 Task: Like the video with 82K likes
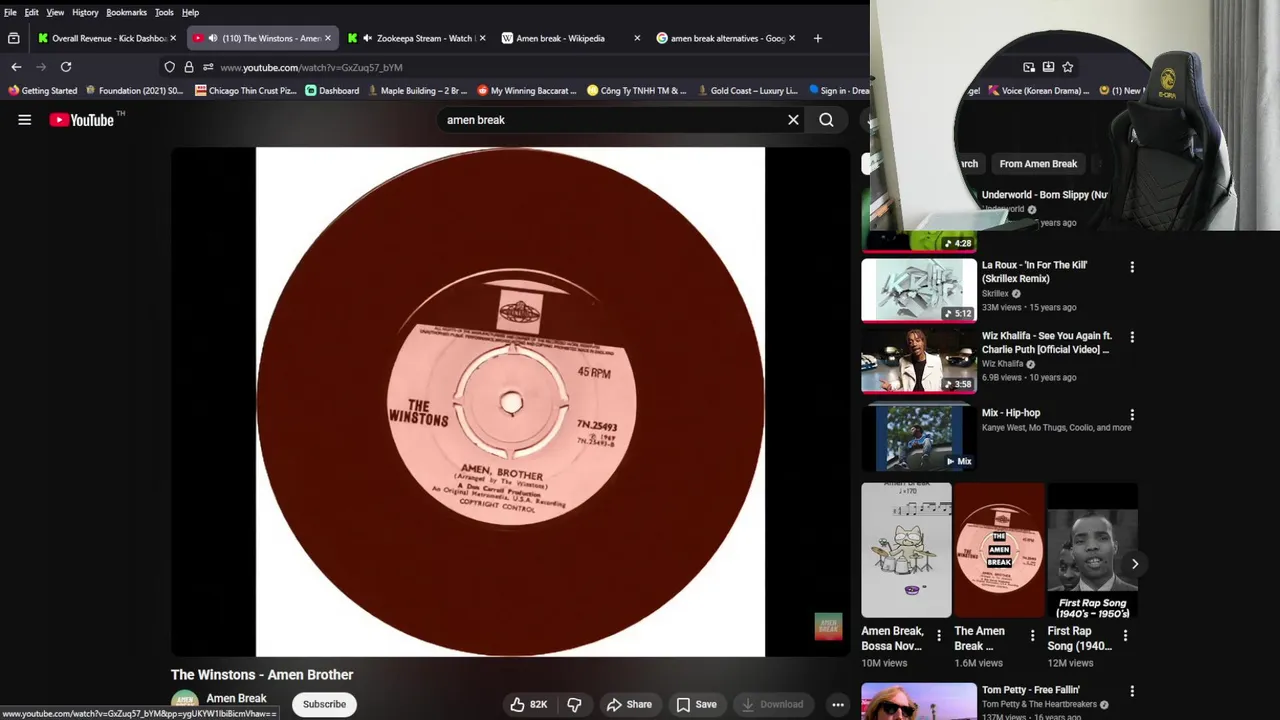(x=529, y=704)
